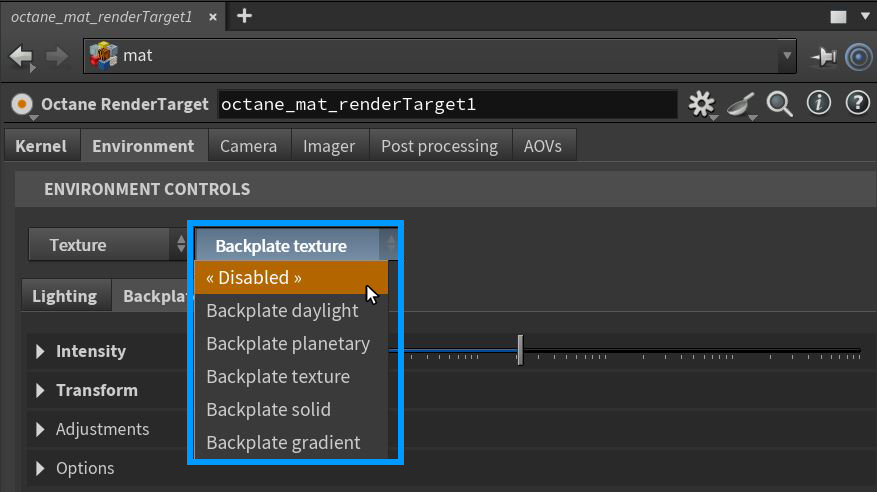Add a new pane tab with plus
877x492 pixels.
click(x=244, y=15)
